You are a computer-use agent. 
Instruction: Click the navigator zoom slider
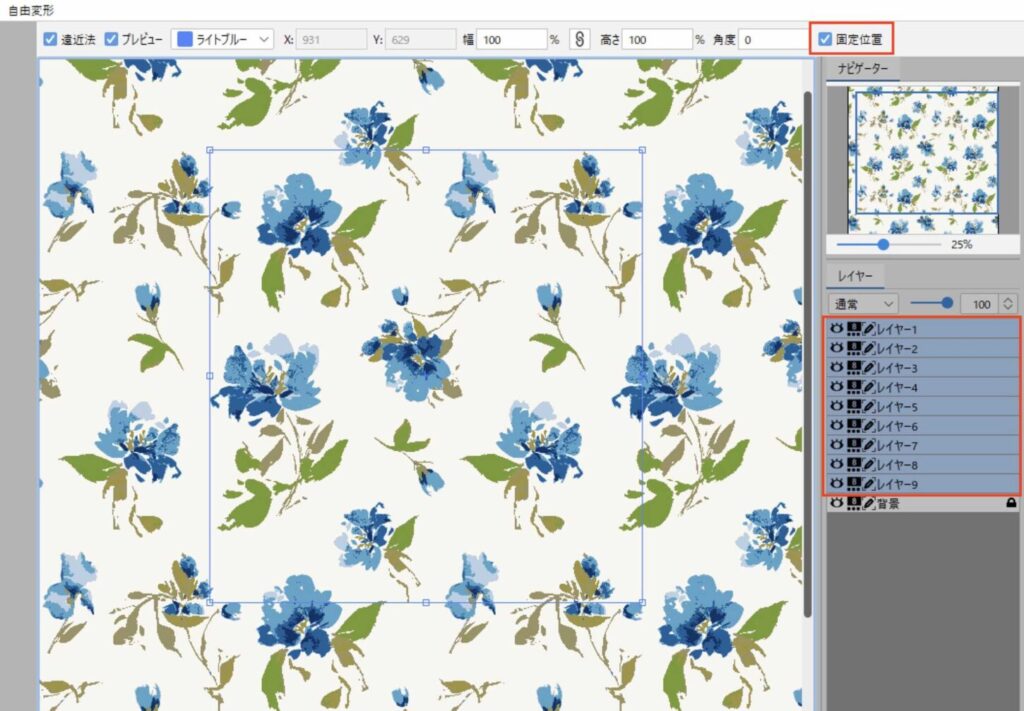pos(888,245)
